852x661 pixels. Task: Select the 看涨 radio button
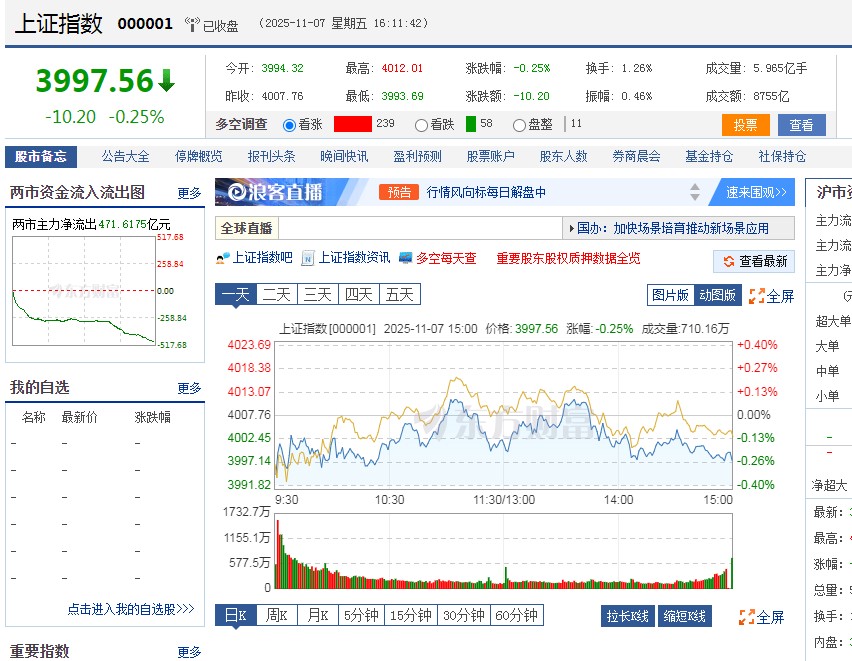coord(289,125)
